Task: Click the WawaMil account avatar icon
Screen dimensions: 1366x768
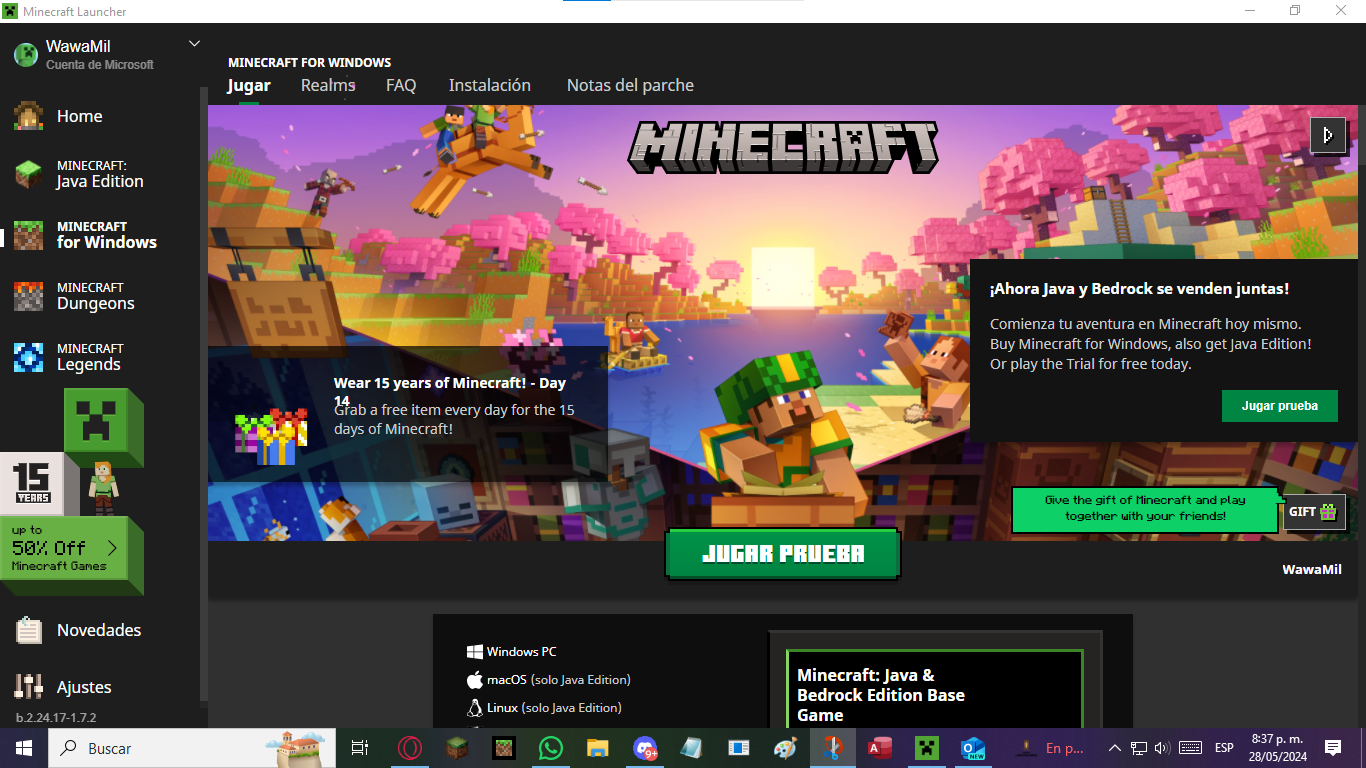Action: coord(26,55)
